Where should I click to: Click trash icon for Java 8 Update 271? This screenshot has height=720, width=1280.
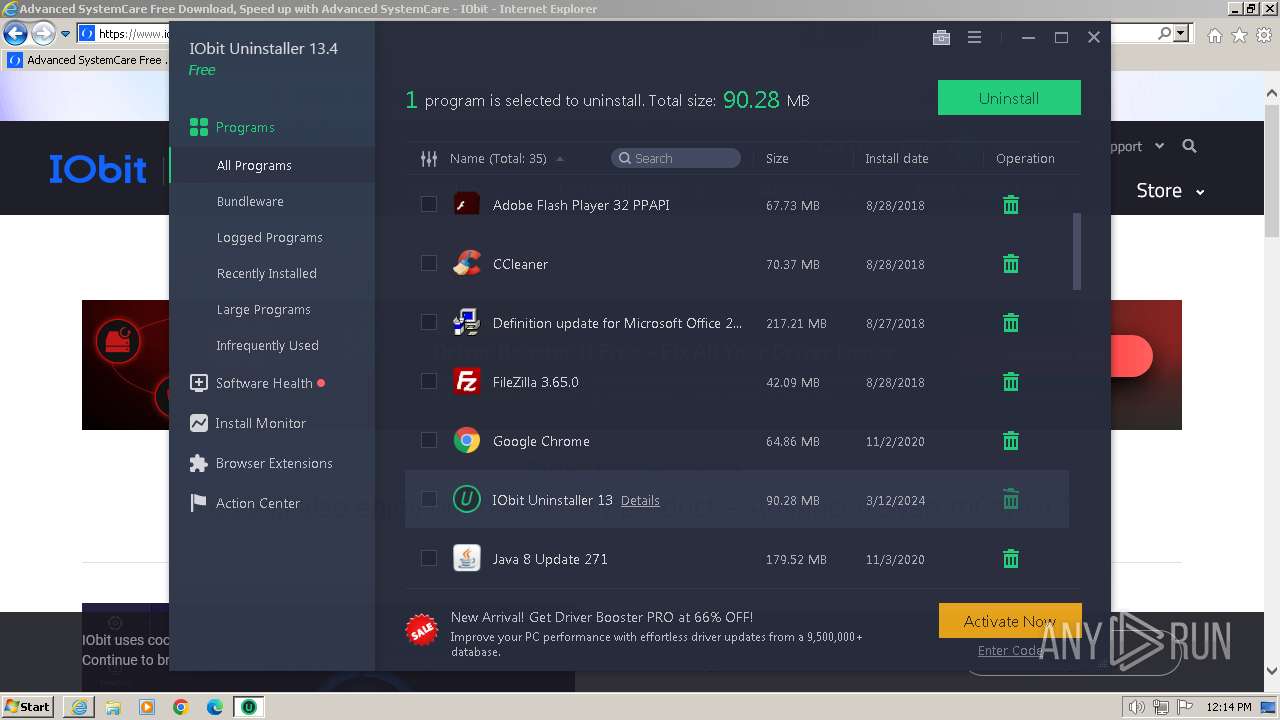[x=1011, y=559]
